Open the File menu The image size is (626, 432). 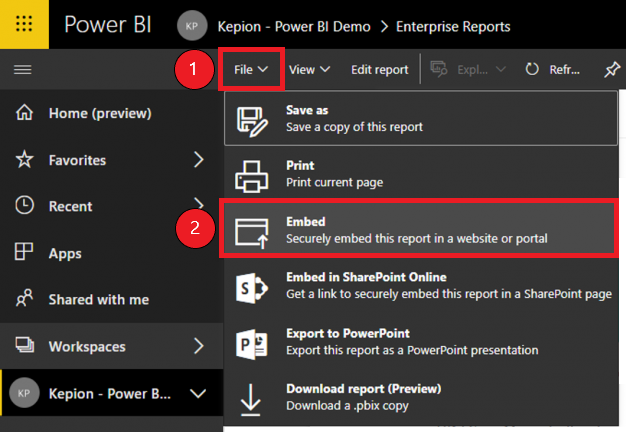[251, 69]
